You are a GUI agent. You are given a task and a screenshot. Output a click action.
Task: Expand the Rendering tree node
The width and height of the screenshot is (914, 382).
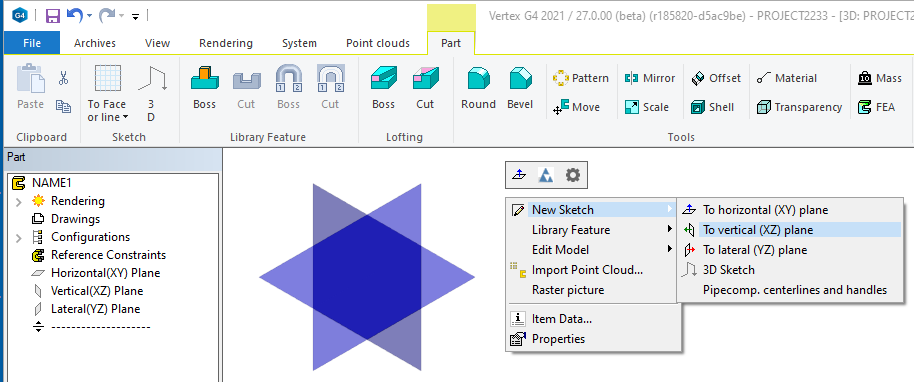click(x=19, y=202)
